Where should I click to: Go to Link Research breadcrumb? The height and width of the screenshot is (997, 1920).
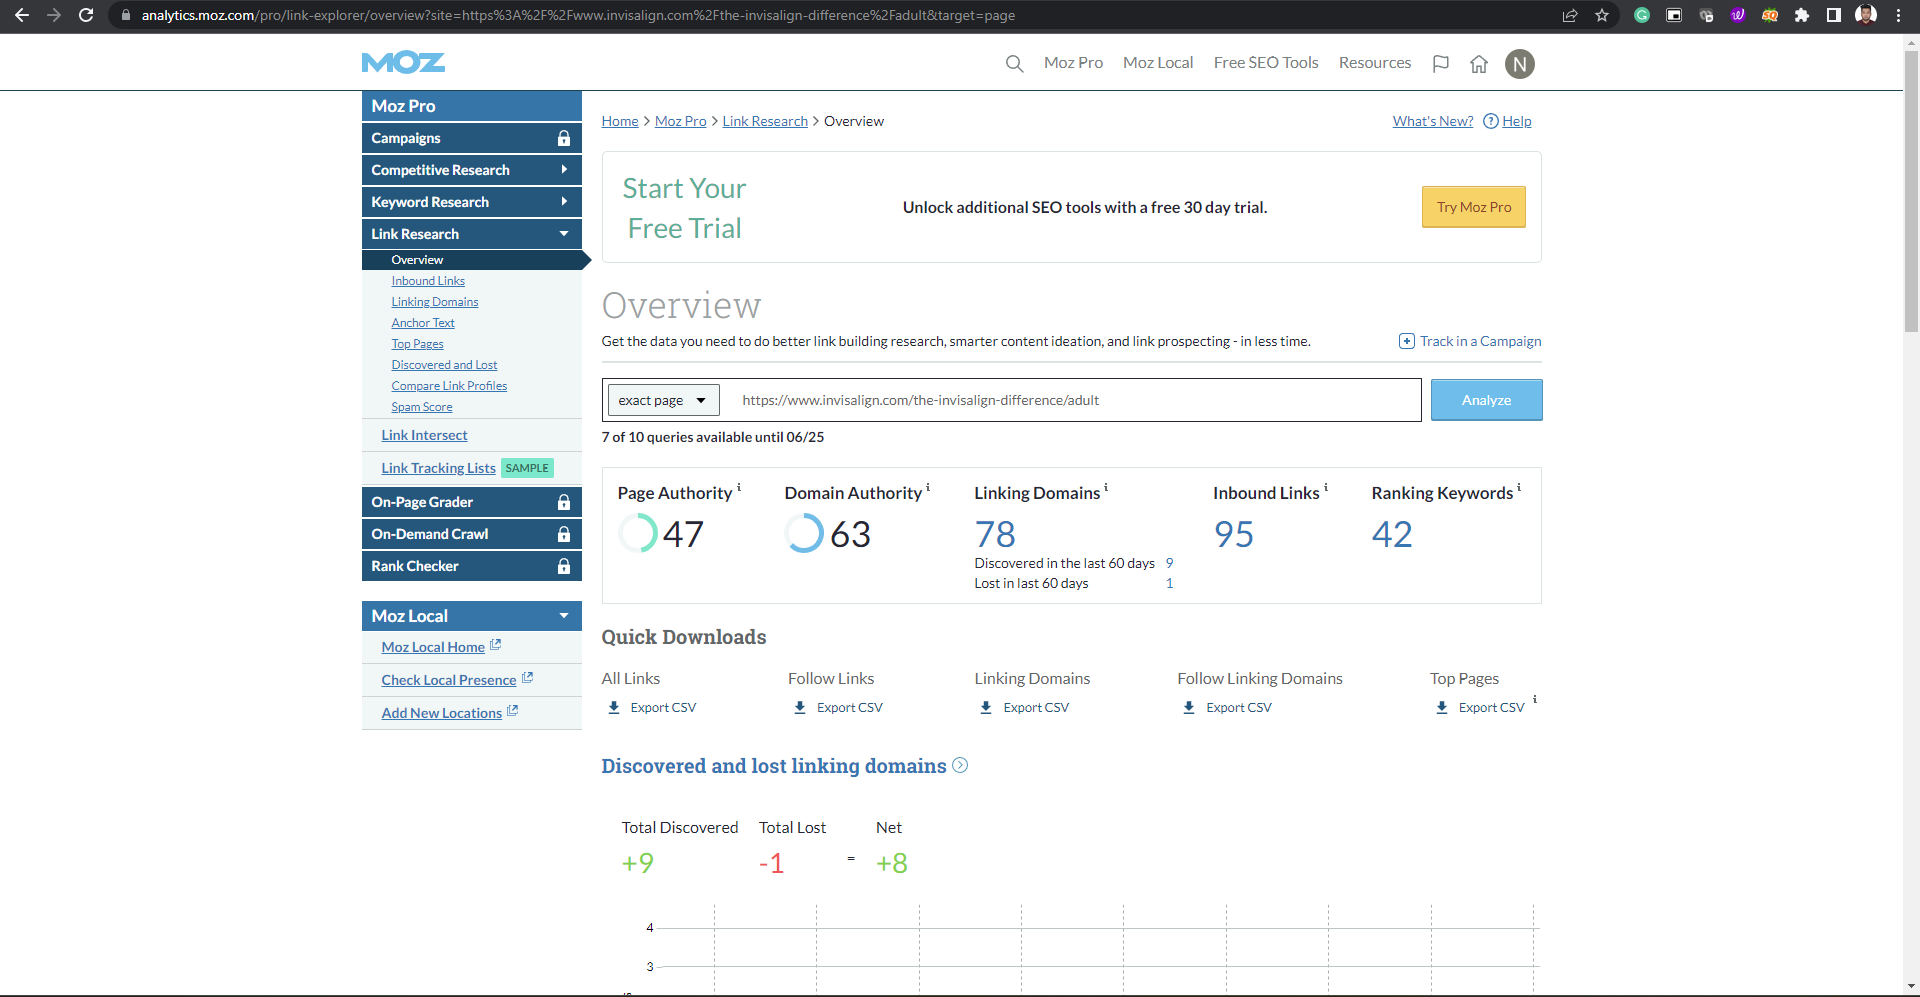[765, 121]
